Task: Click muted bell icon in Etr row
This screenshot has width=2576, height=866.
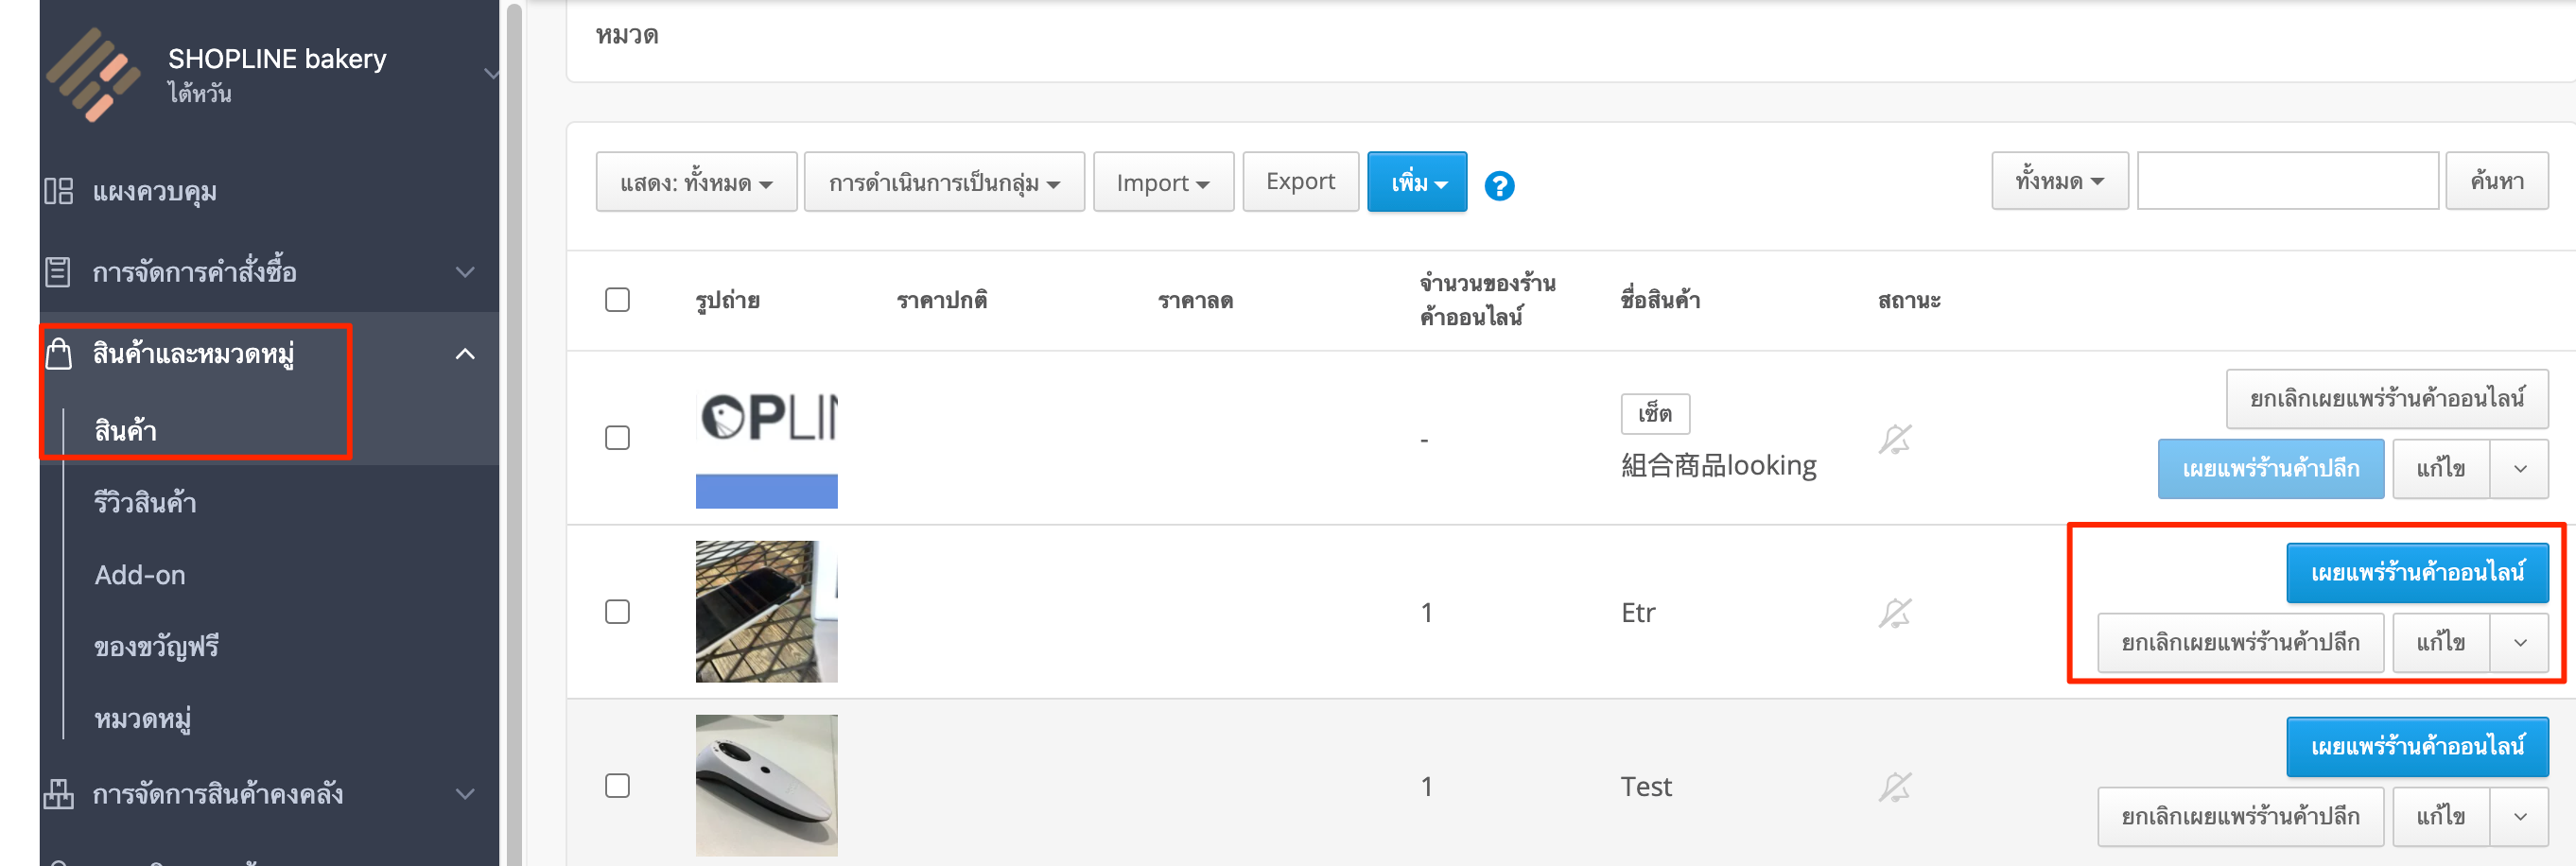Action: click(x=1894, y=613)
